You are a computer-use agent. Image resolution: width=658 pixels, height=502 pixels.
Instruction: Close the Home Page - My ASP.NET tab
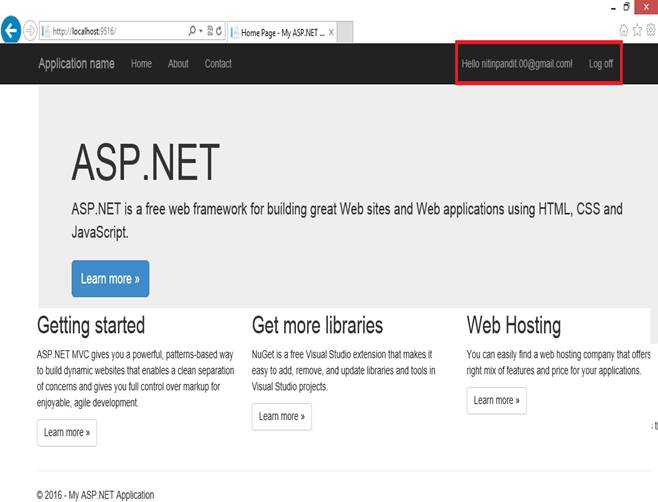point(331,32)
